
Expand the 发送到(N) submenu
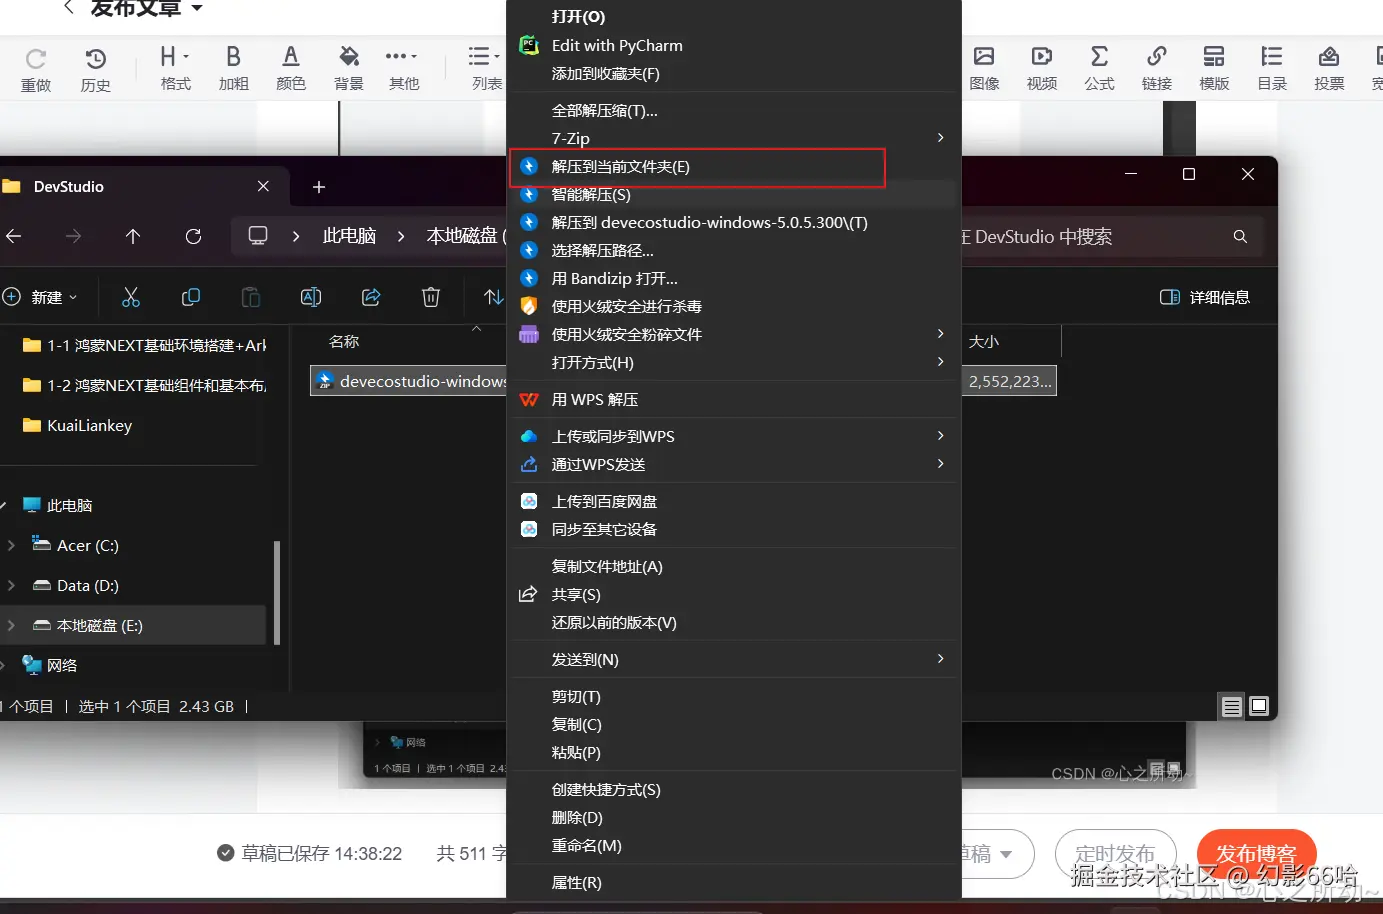click(x=940, y=659)
